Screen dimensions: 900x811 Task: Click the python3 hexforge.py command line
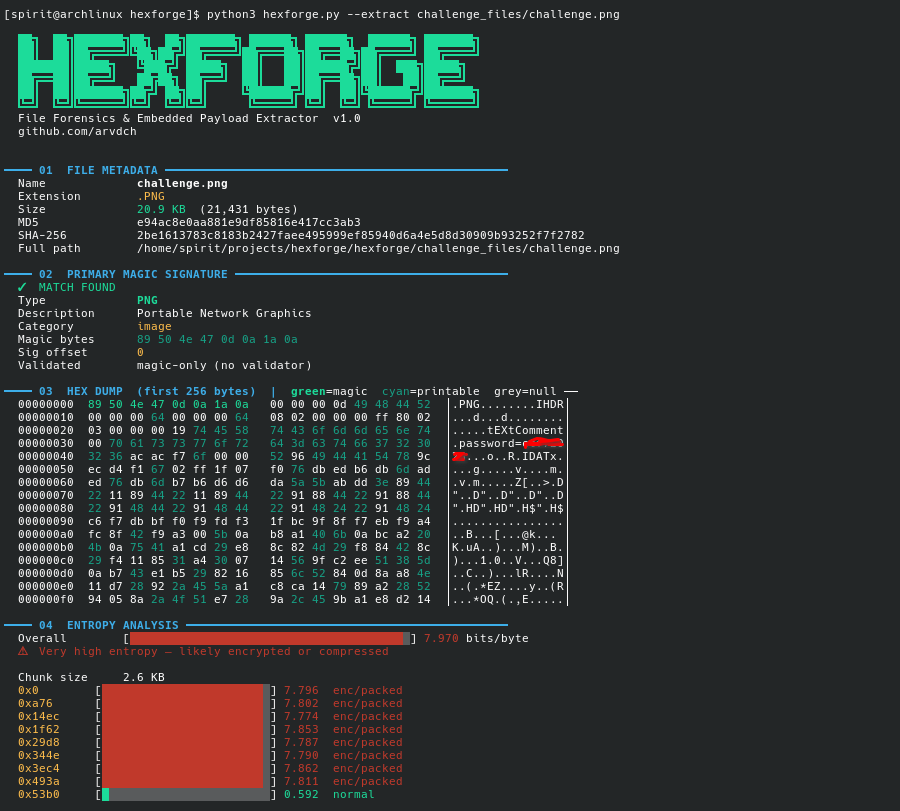pyautogui.click(x=412, y=14)
